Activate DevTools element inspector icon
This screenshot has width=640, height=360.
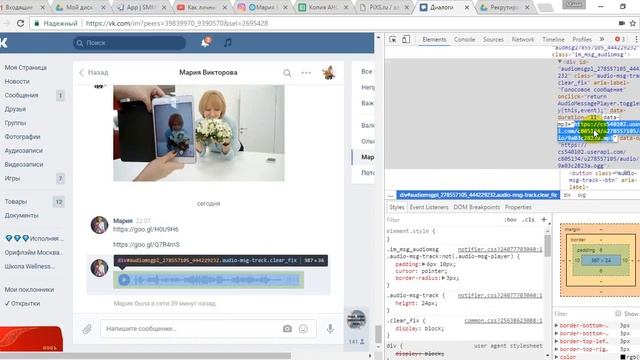[393, 39]
